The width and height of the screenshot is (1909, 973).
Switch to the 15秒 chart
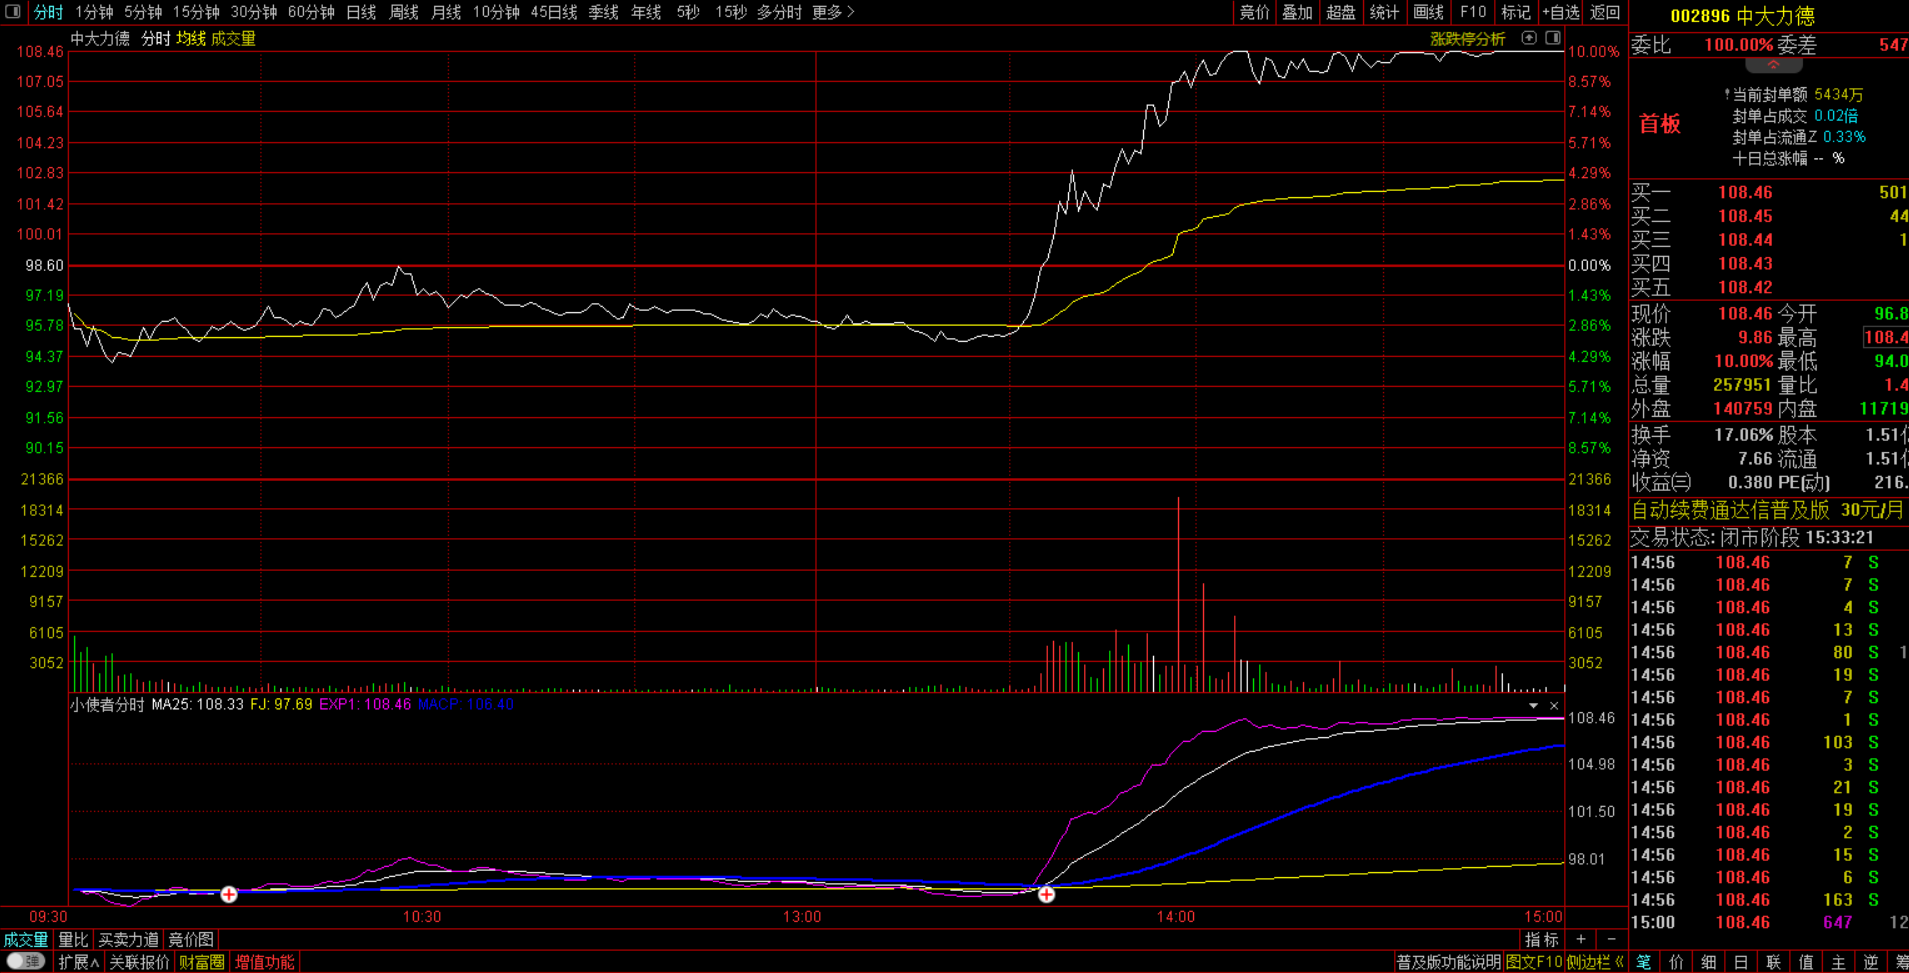(731, 12)
